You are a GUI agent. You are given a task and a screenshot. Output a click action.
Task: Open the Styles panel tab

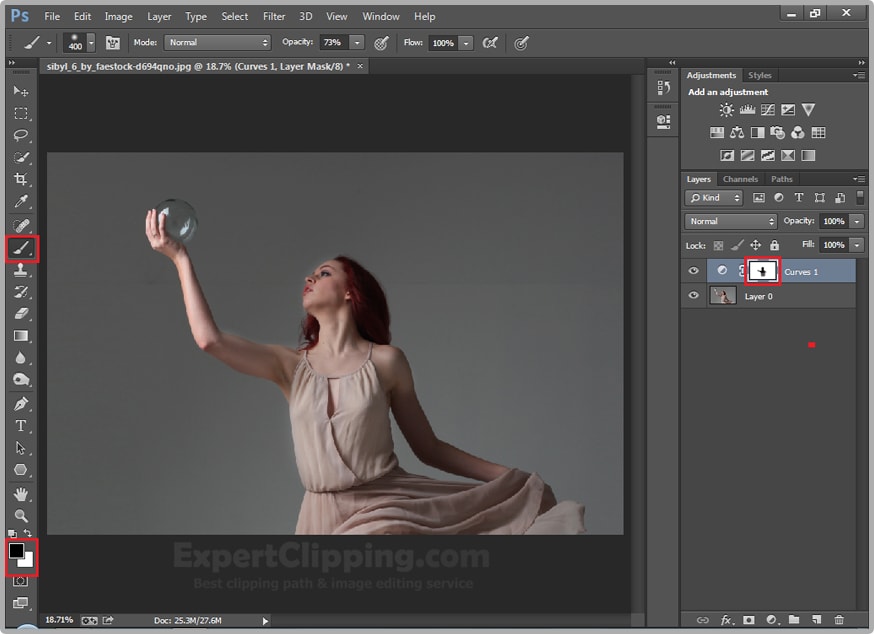tap(760, 75)
